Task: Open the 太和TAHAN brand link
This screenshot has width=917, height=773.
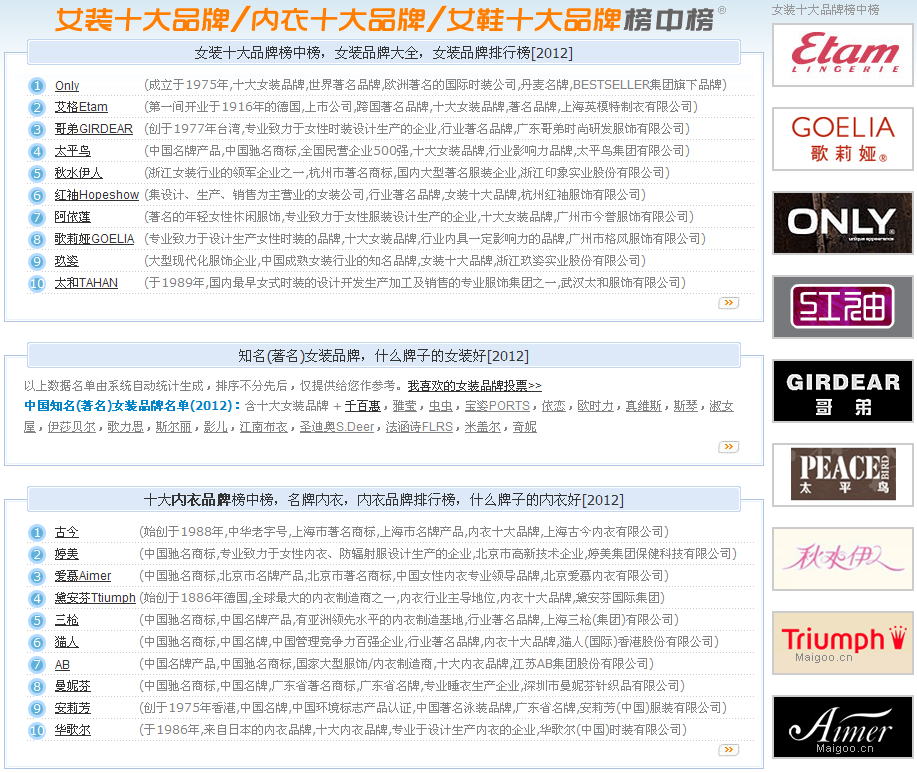Action: [86, 283]
